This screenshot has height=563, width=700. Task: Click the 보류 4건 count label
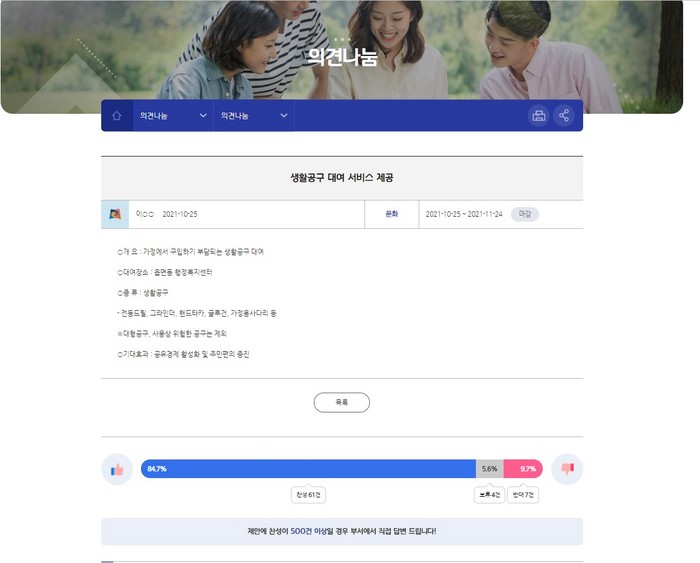coord(489,495)
